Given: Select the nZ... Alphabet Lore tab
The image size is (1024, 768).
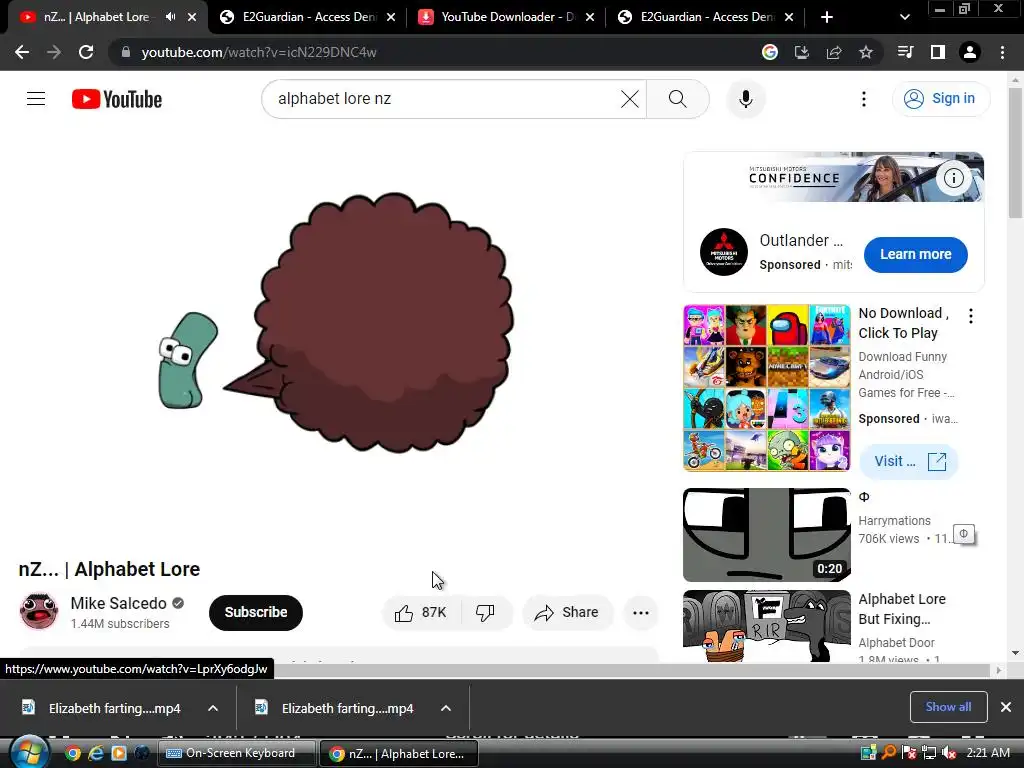Looking at the screenshot, I should 96,17.
